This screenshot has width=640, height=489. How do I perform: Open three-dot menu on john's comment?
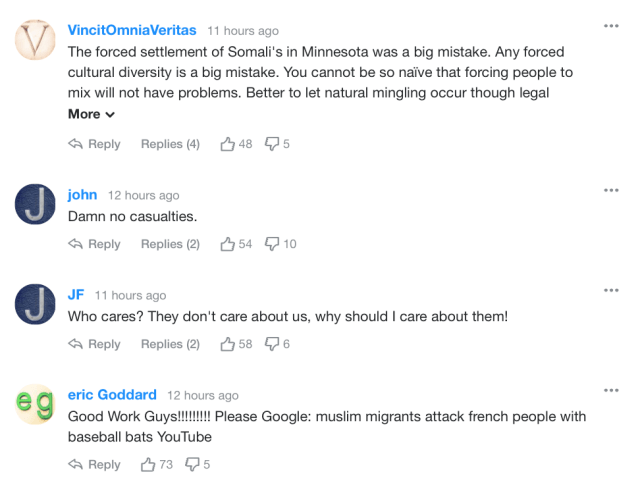611,190
